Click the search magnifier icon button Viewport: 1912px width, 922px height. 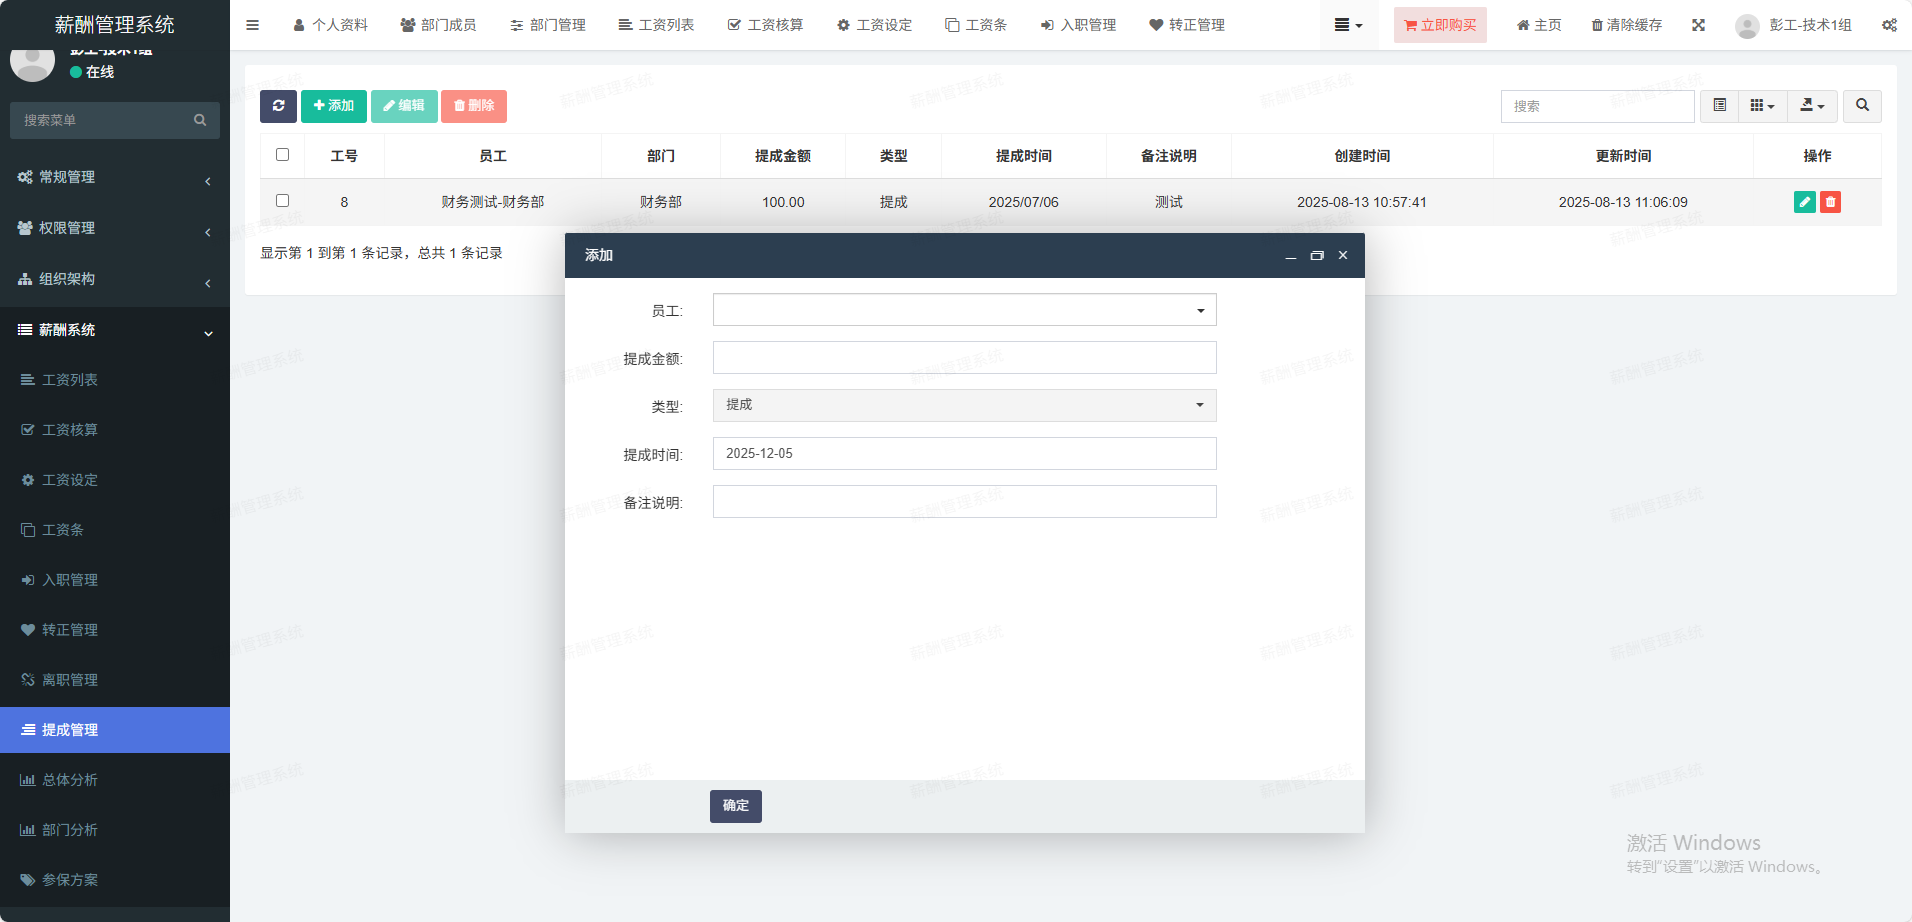(1862, 106)
